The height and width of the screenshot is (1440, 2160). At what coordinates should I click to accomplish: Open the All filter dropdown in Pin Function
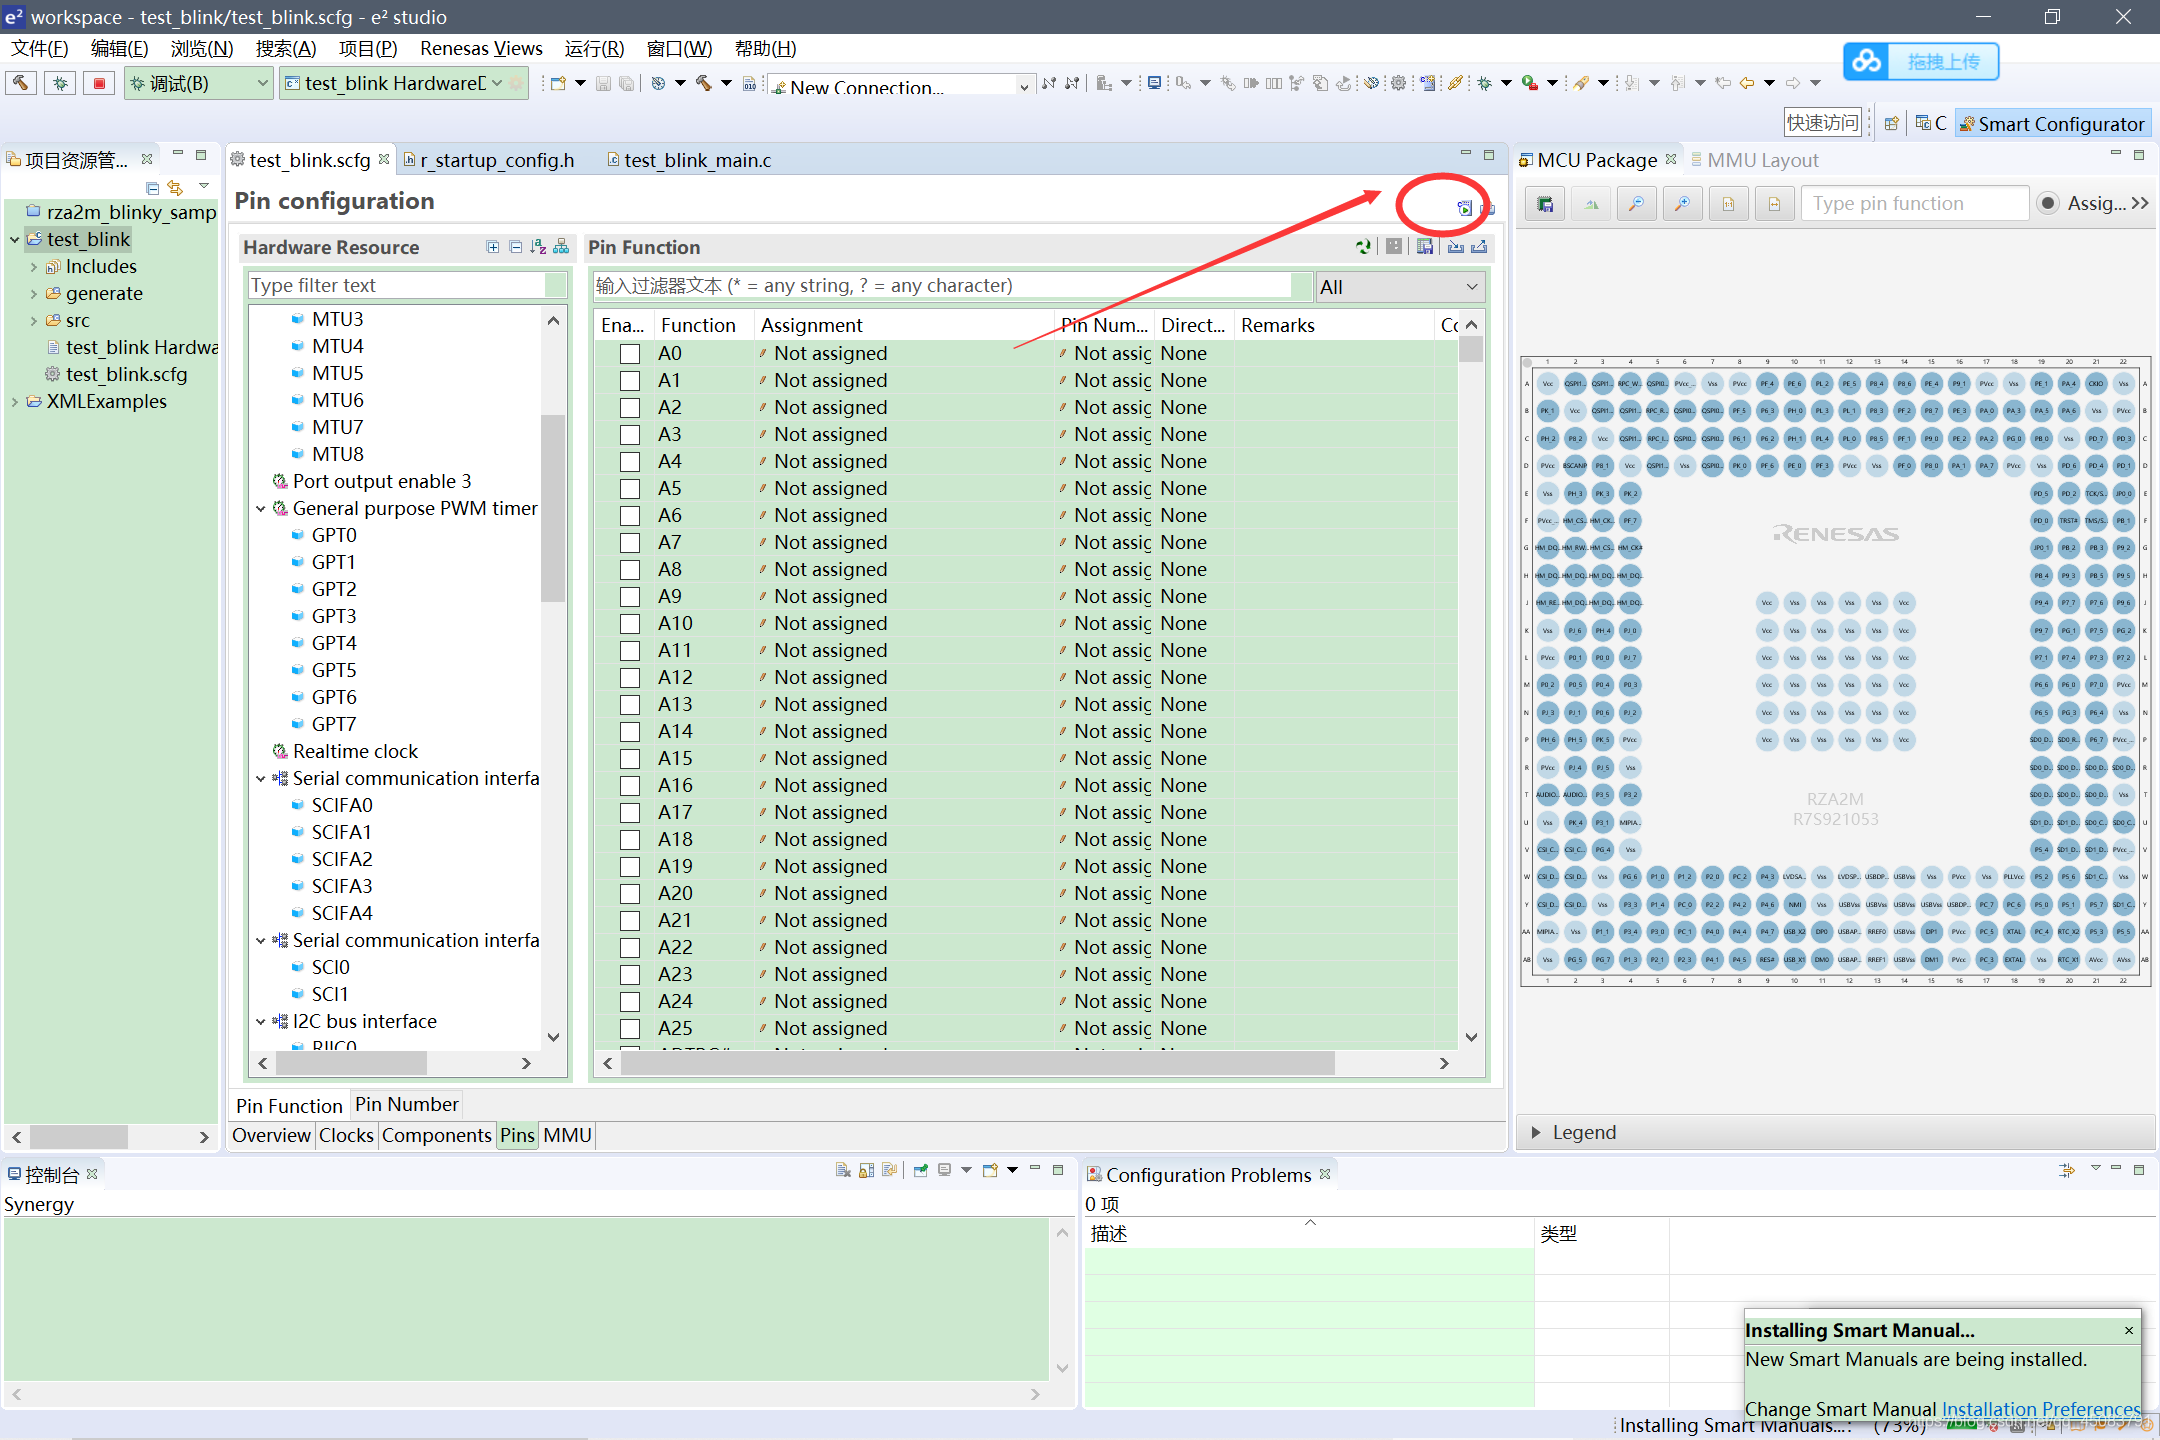pos(1397,286)
